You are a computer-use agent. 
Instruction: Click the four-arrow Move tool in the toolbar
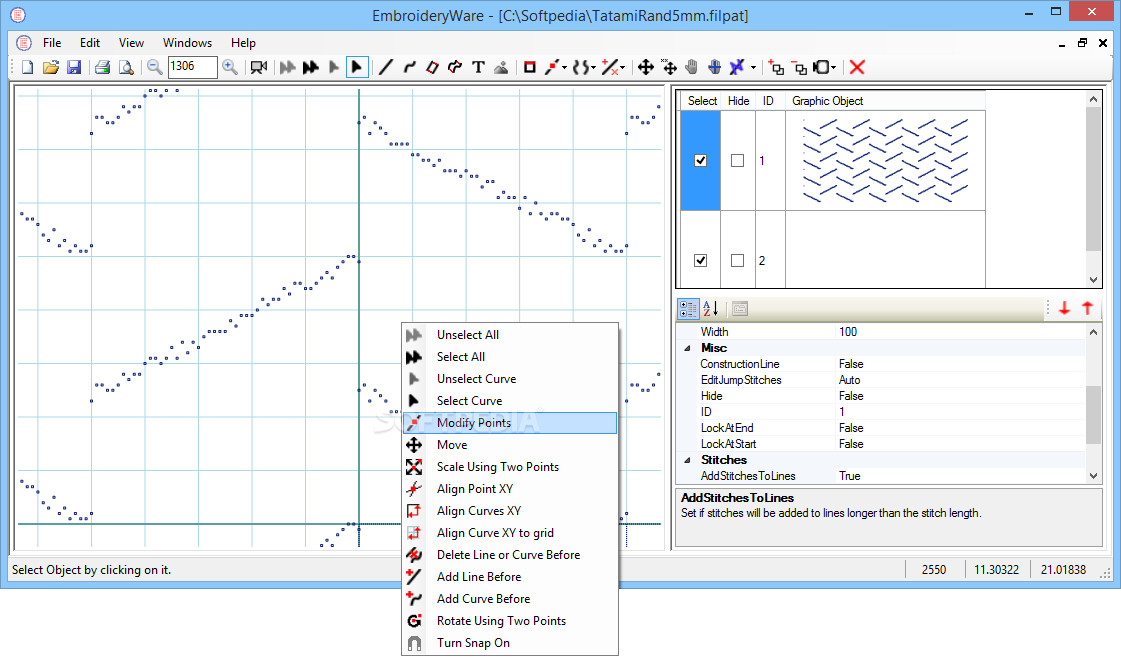(x=646, y=67)
